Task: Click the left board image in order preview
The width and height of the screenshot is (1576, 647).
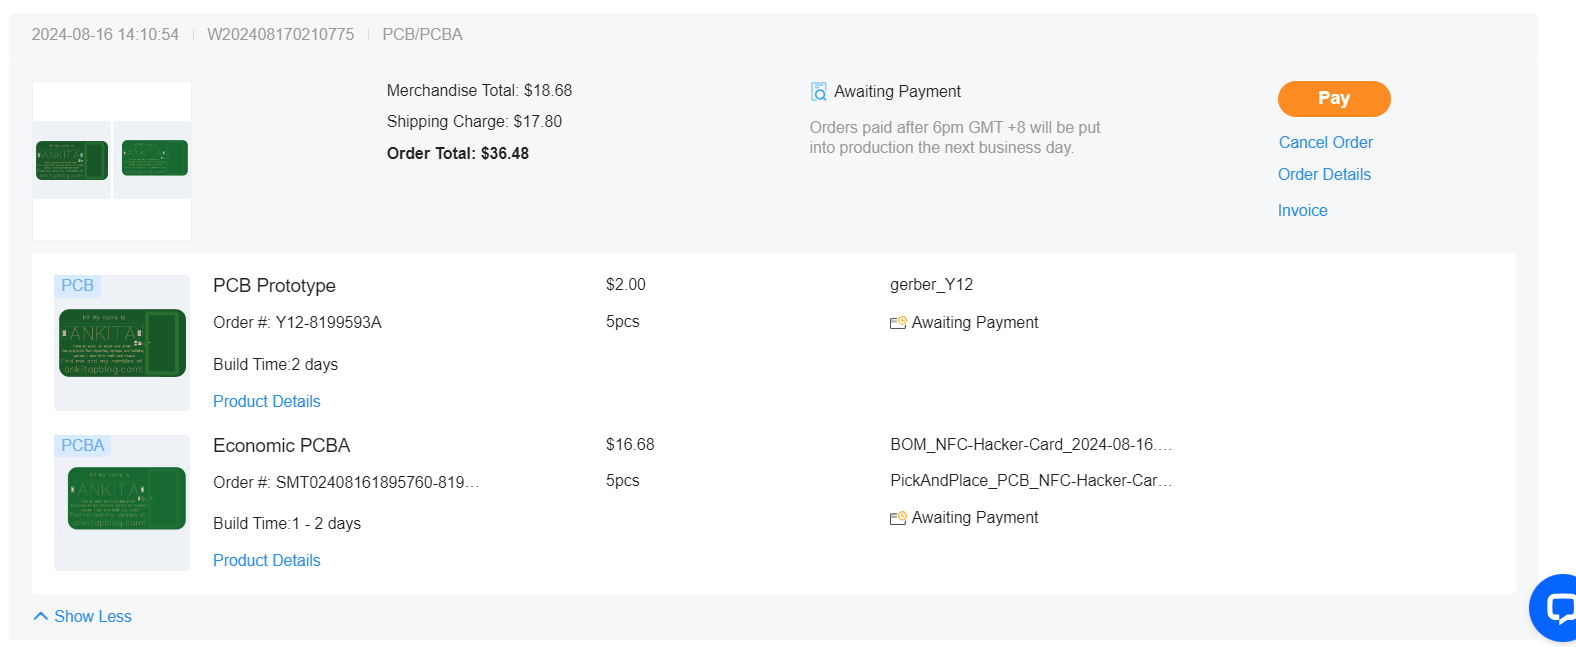Action: (72, 160)
